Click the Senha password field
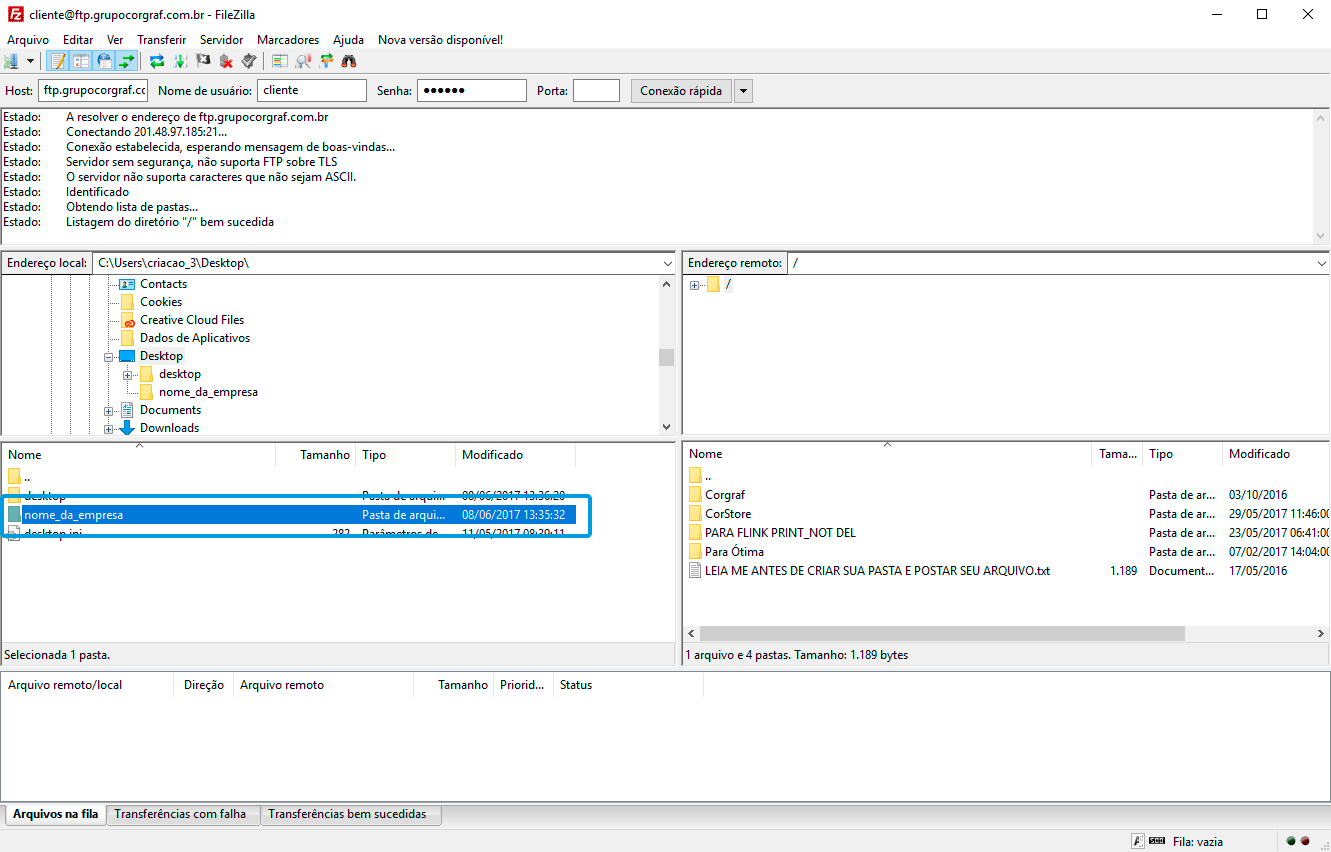Viewport: 1331px width, 852px height. [472, 91]
